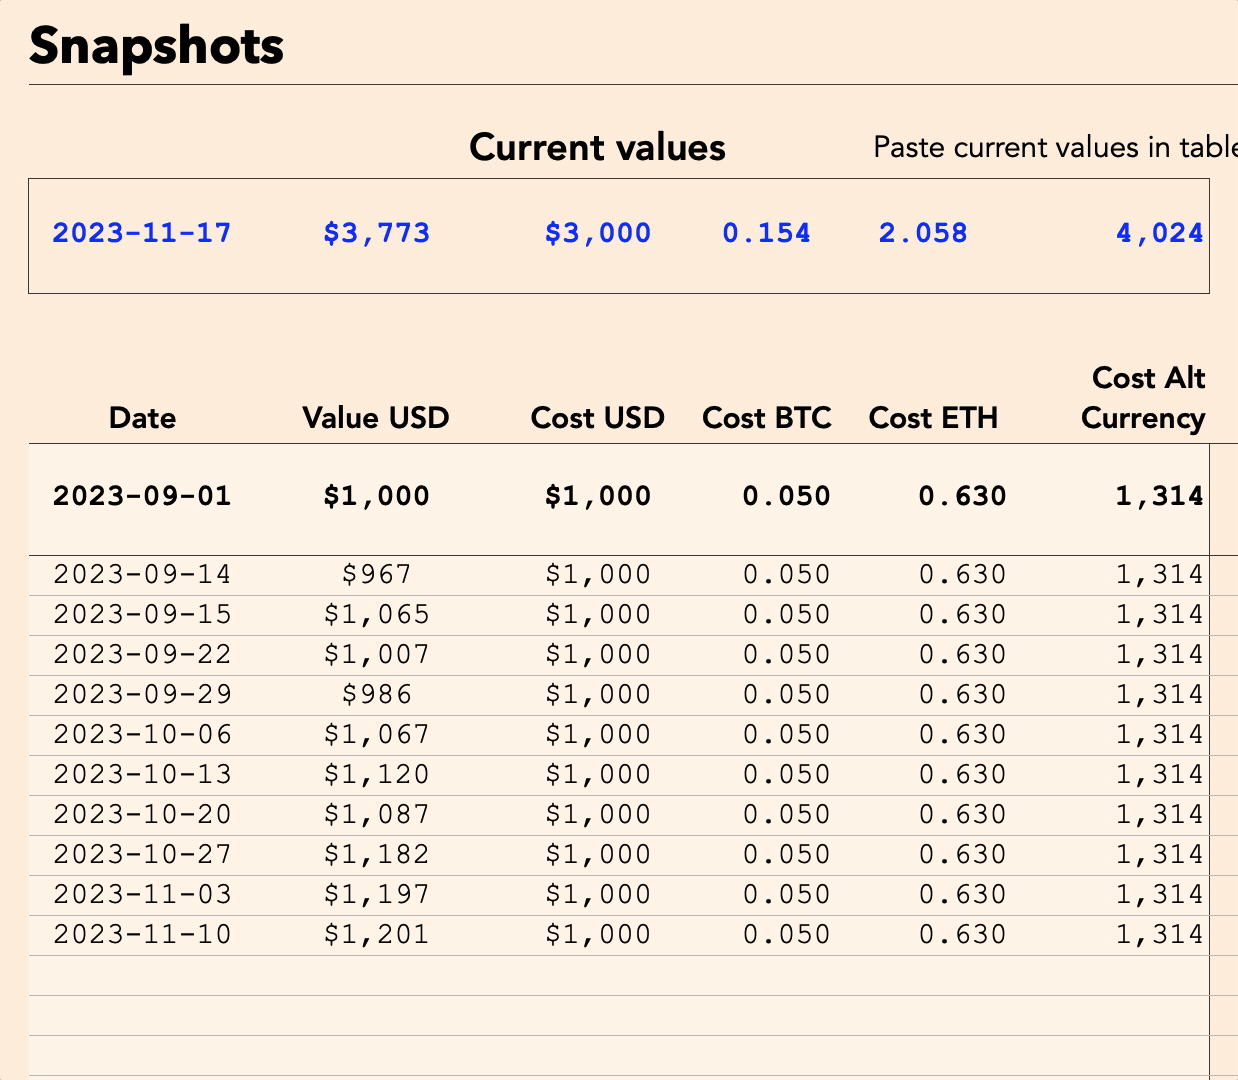Select current alt currency value 4,024
Screen dimensions: 1238x1080
[1159, 233]
